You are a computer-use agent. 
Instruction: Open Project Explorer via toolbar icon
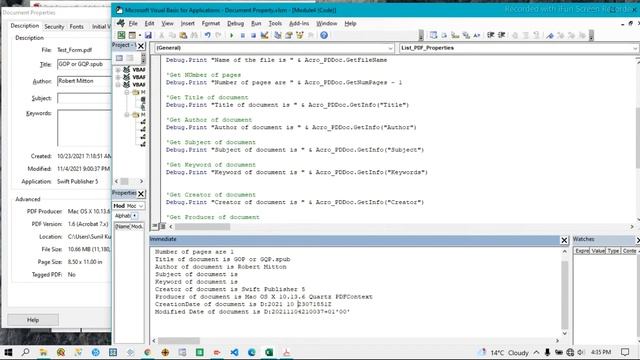278,36
